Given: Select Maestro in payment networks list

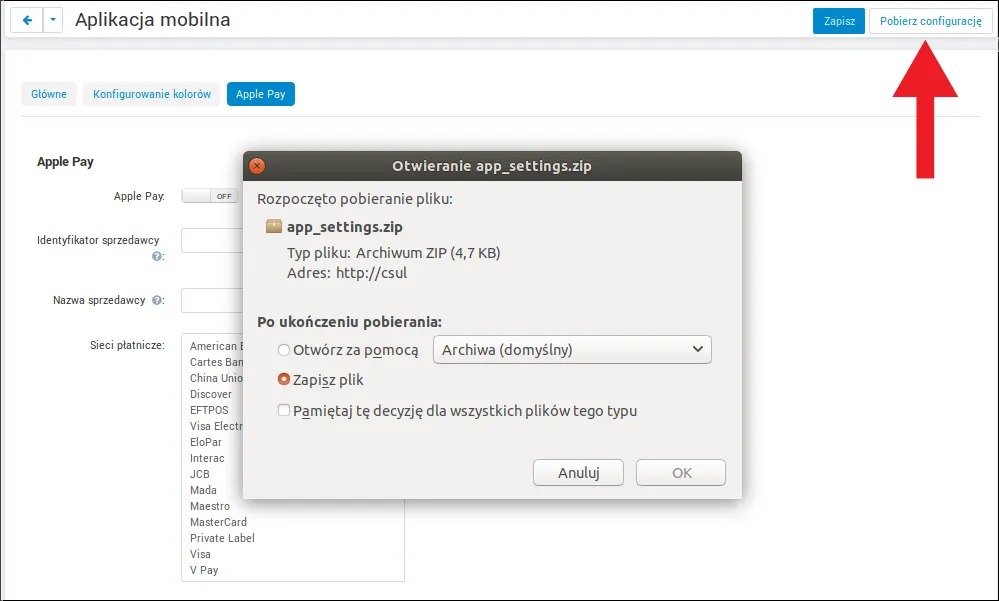Looking at the screenshot, I should click(x=210, y=505).
